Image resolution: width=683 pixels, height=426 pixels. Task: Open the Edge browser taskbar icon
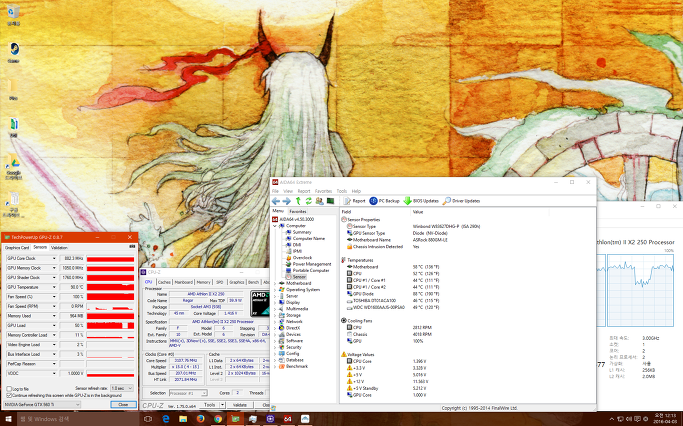(166, 419)
